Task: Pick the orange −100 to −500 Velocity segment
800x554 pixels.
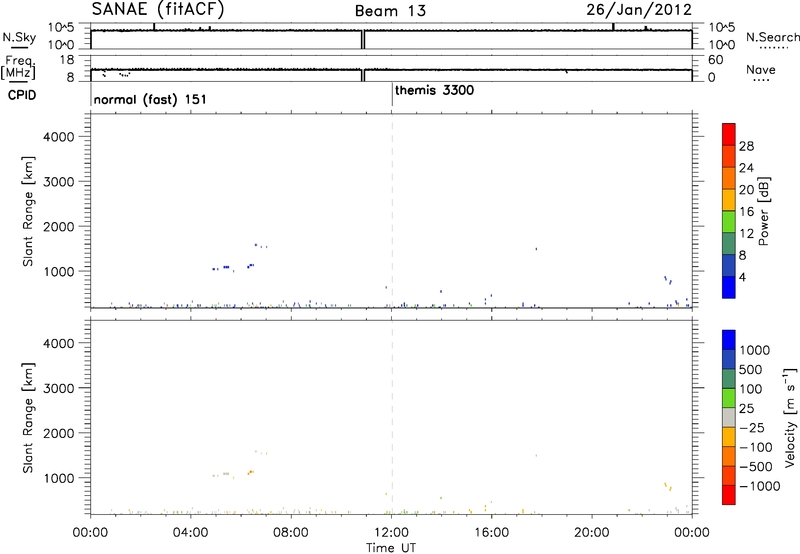Action: coord(729,456)
